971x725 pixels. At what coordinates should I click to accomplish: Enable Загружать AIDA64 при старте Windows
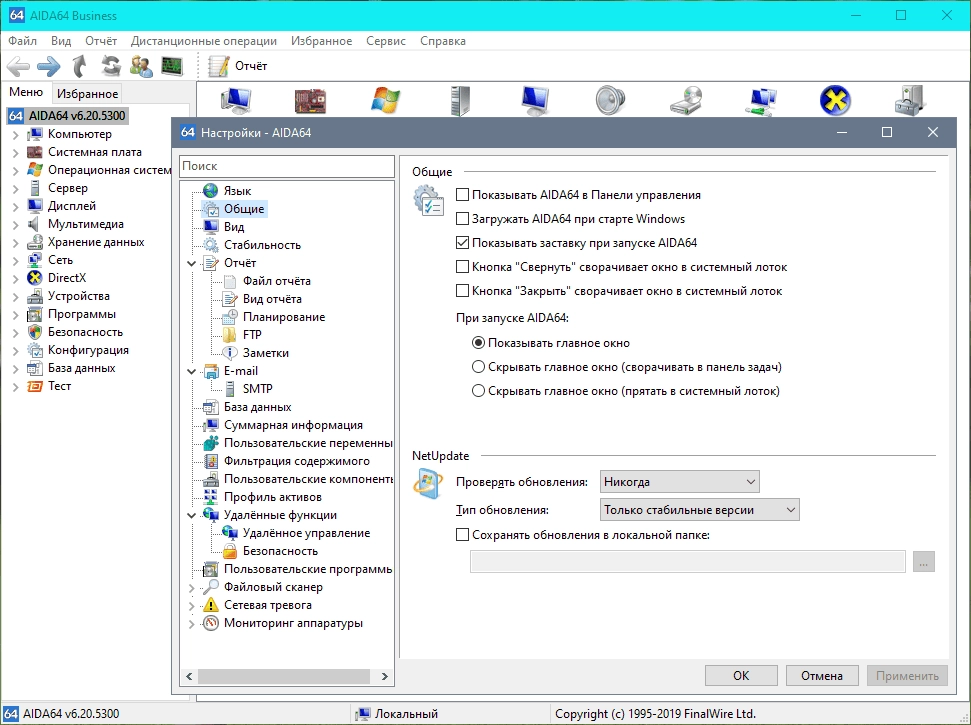tap(462, 219)
